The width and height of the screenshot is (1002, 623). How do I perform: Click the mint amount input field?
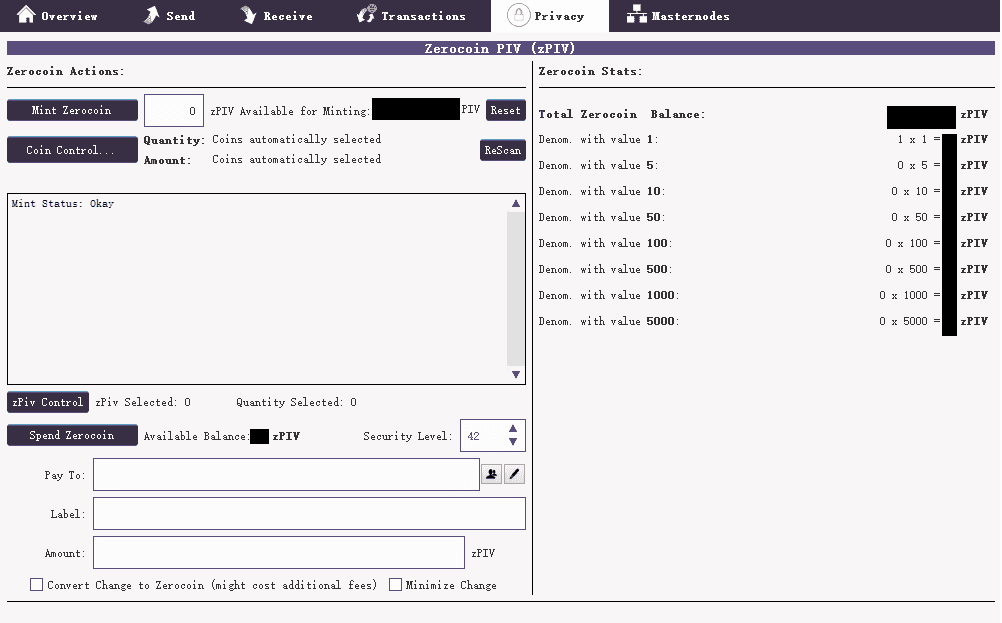174,111
